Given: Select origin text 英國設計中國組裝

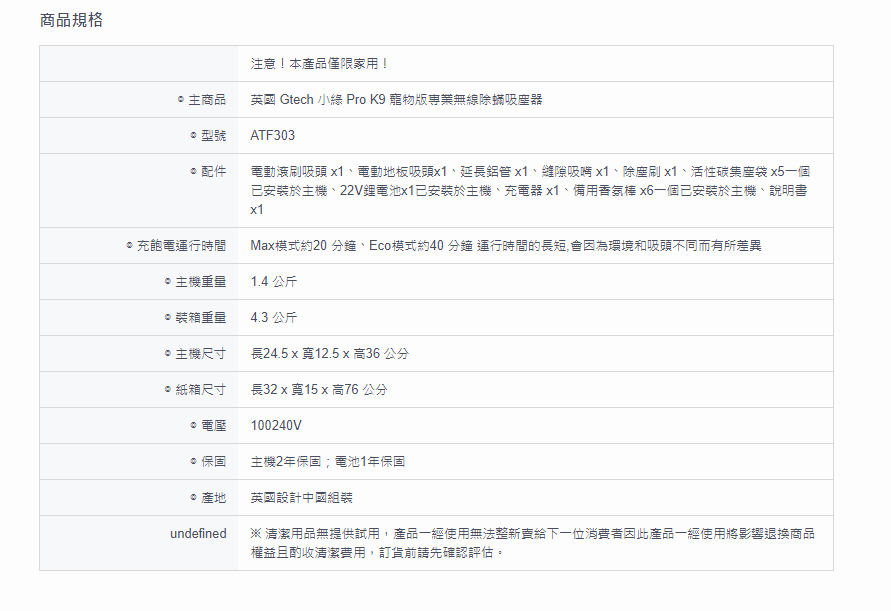Looking at the screenshot, I should click(x=301, y=498).
